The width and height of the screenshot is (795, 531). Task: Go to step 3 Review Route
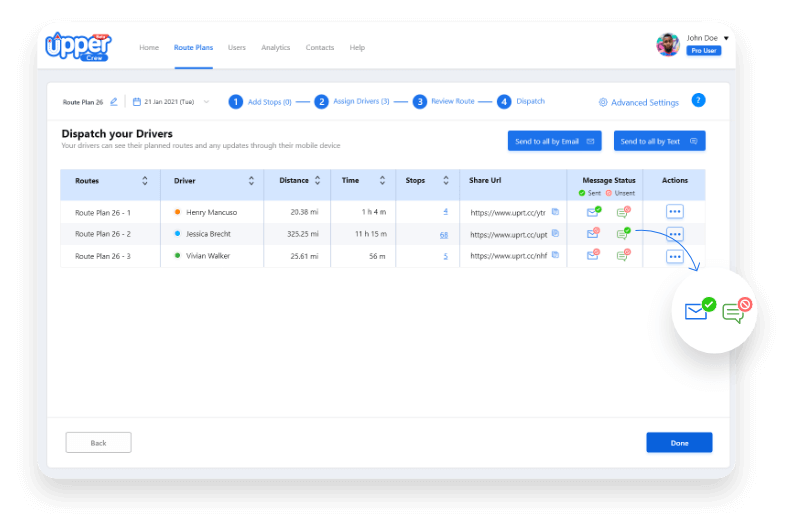click(444, 101)
